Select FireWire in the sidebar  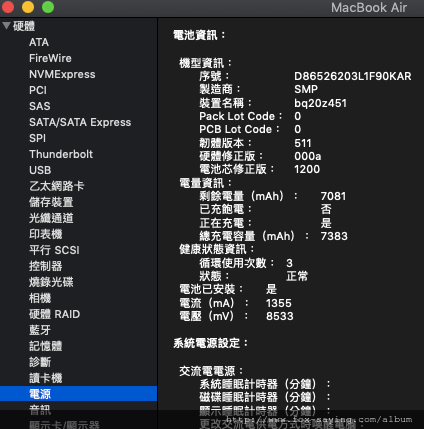click(50, 58)
